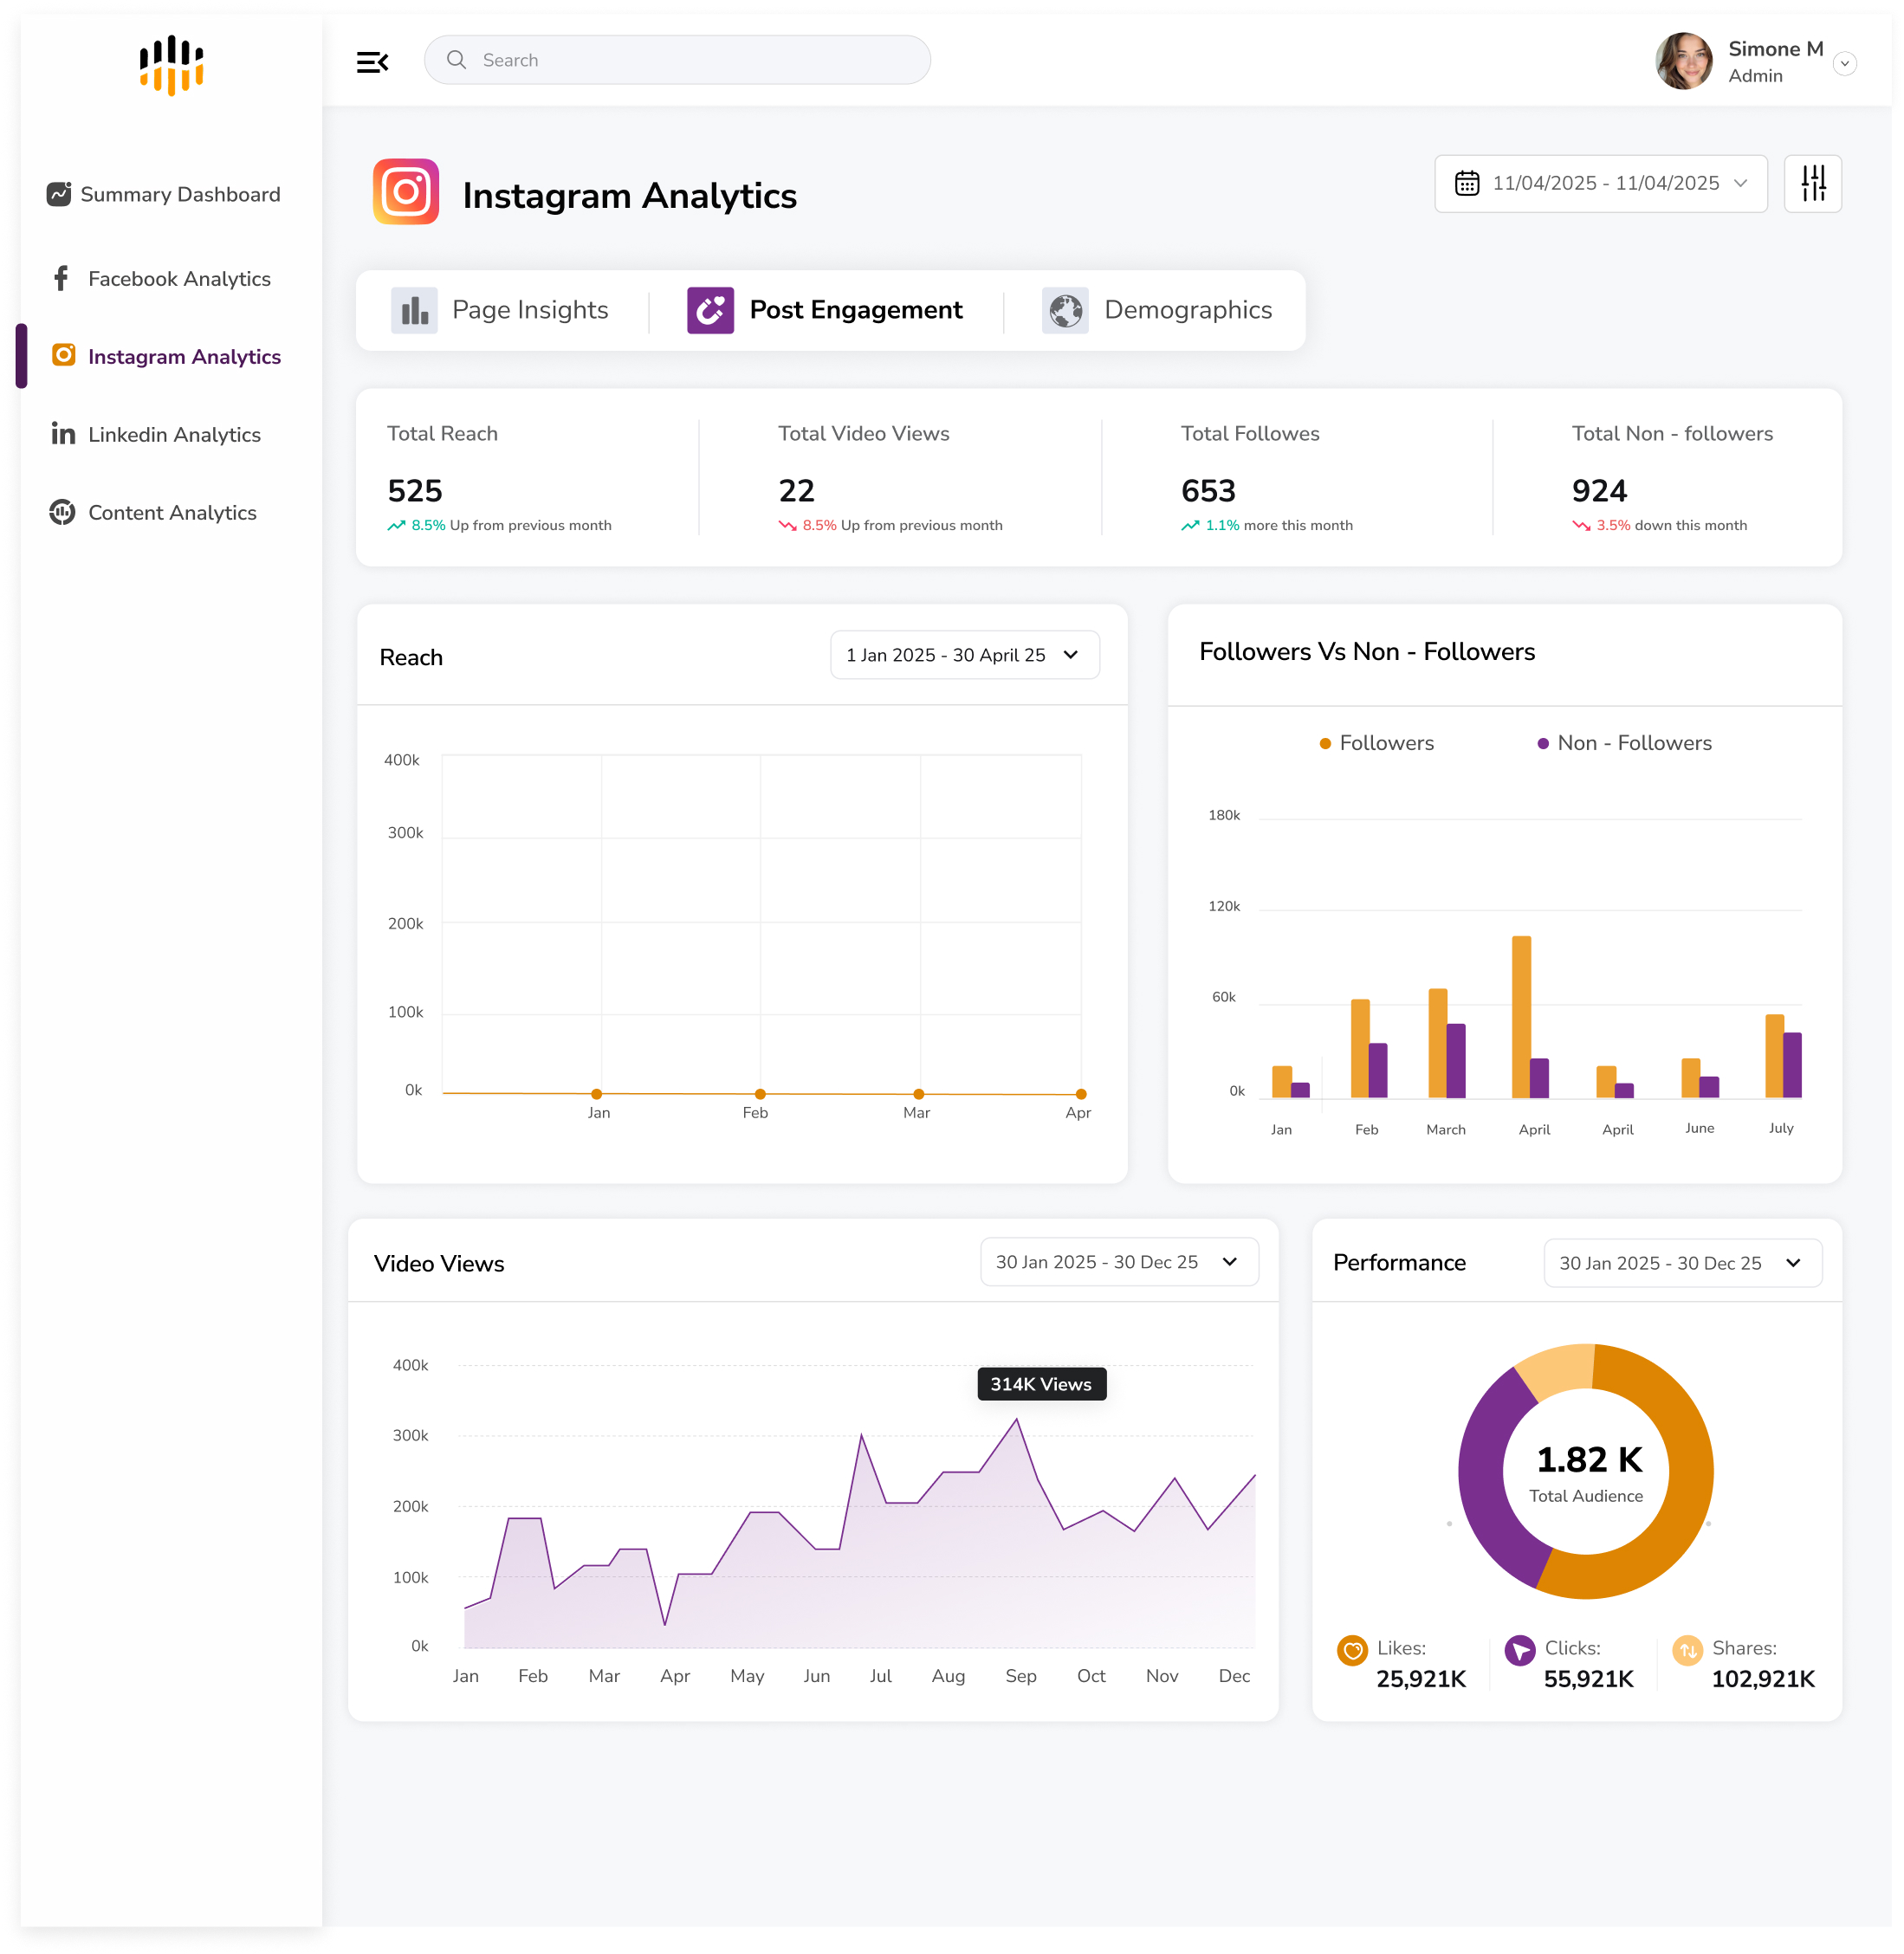This screenshot has width=1904, height=1954.
Task: Click the 314K Views tooltip
Action: coord(1041,1384)
